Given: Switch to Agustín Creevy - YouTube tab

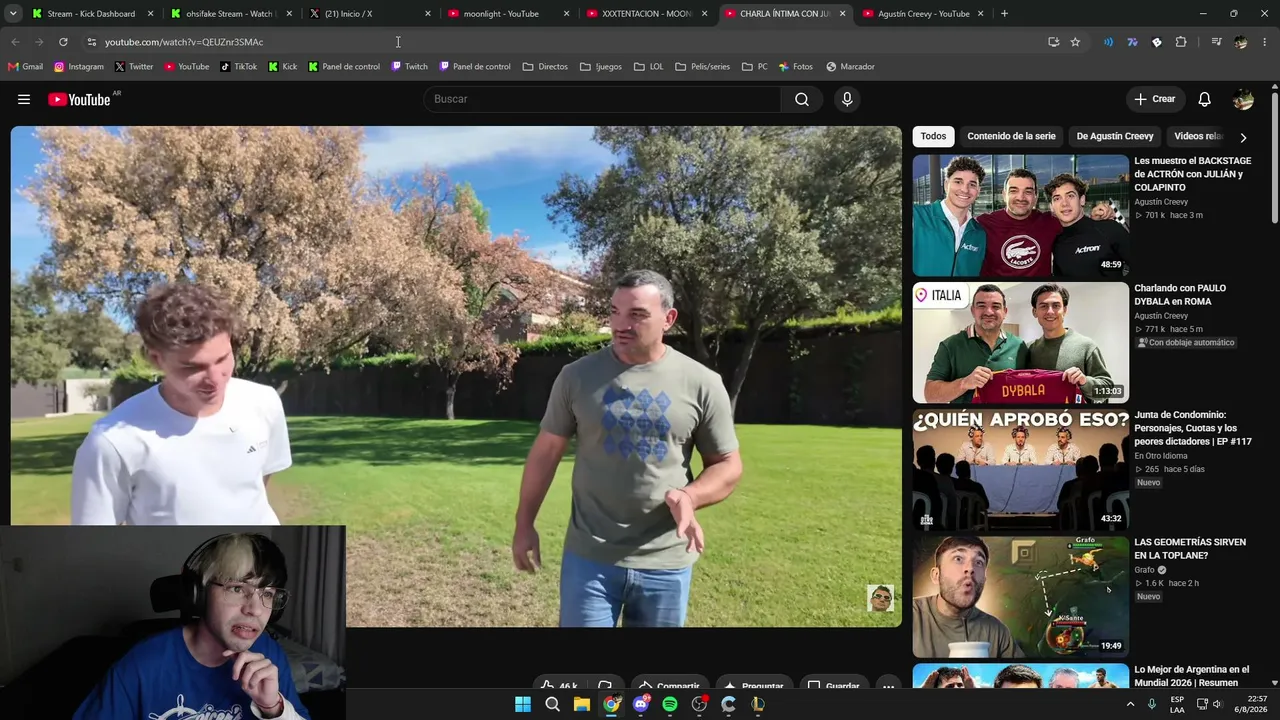Looking at the screenshot, I should pyautogui.click(x=923, y=14).
